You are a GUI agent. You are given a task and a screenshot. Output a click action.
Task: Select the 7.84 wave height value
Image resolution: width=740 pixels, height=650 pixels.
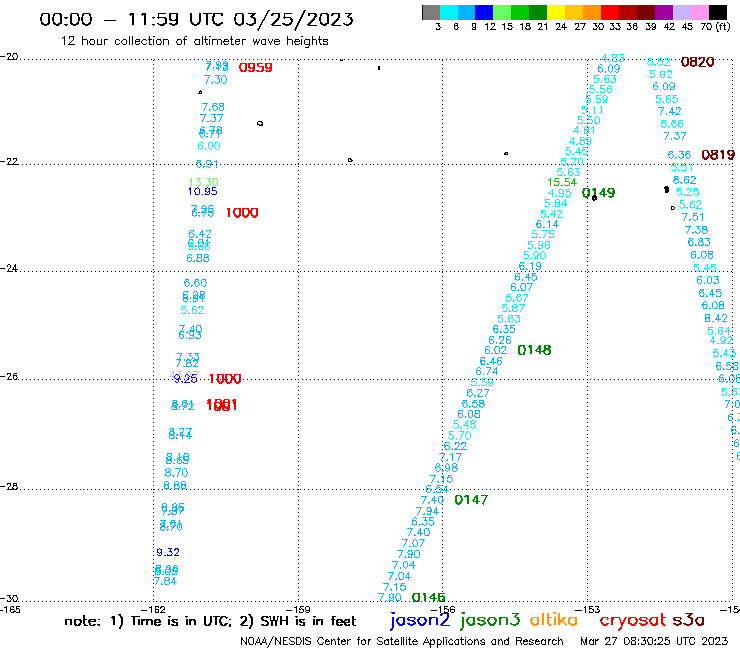165,582
